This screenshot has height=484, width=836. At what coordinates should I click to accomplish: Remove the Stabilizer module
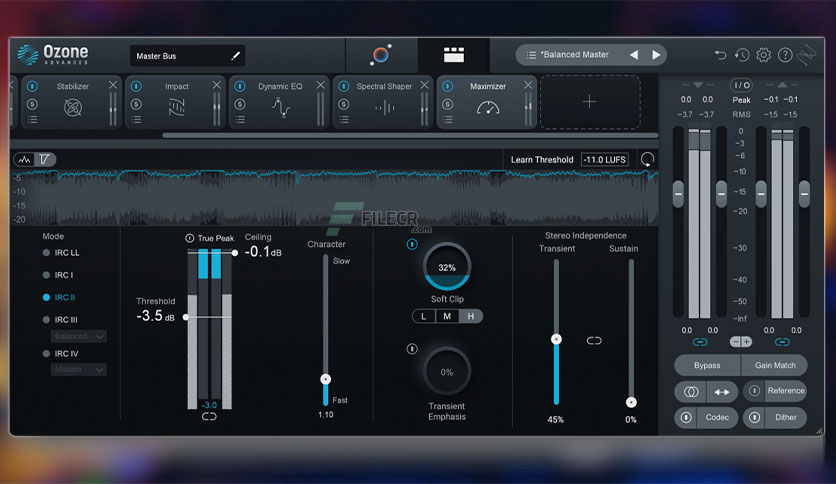(113, 85)
